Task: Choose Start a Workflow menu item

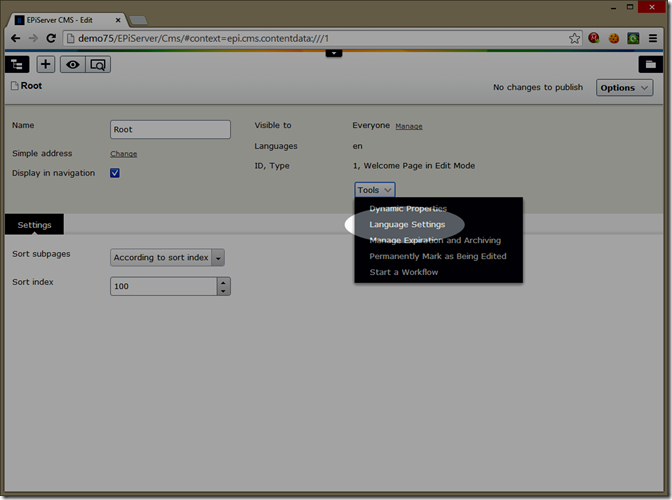Action: click(403, 272)
